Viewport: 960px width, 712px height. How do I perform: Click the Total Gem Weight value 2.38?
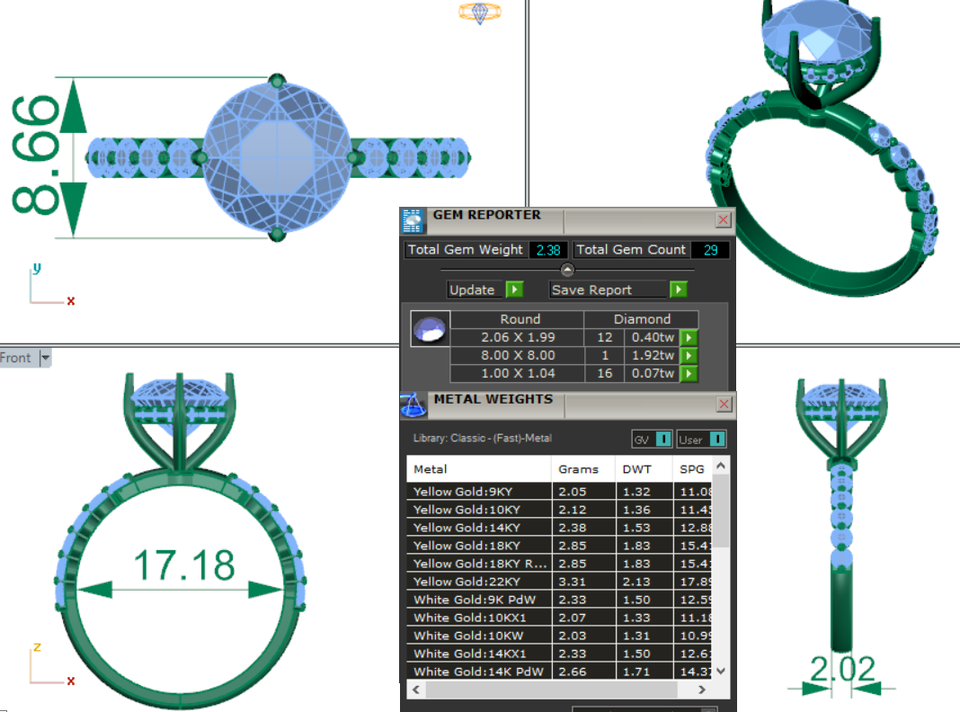(x=548, y=250)
